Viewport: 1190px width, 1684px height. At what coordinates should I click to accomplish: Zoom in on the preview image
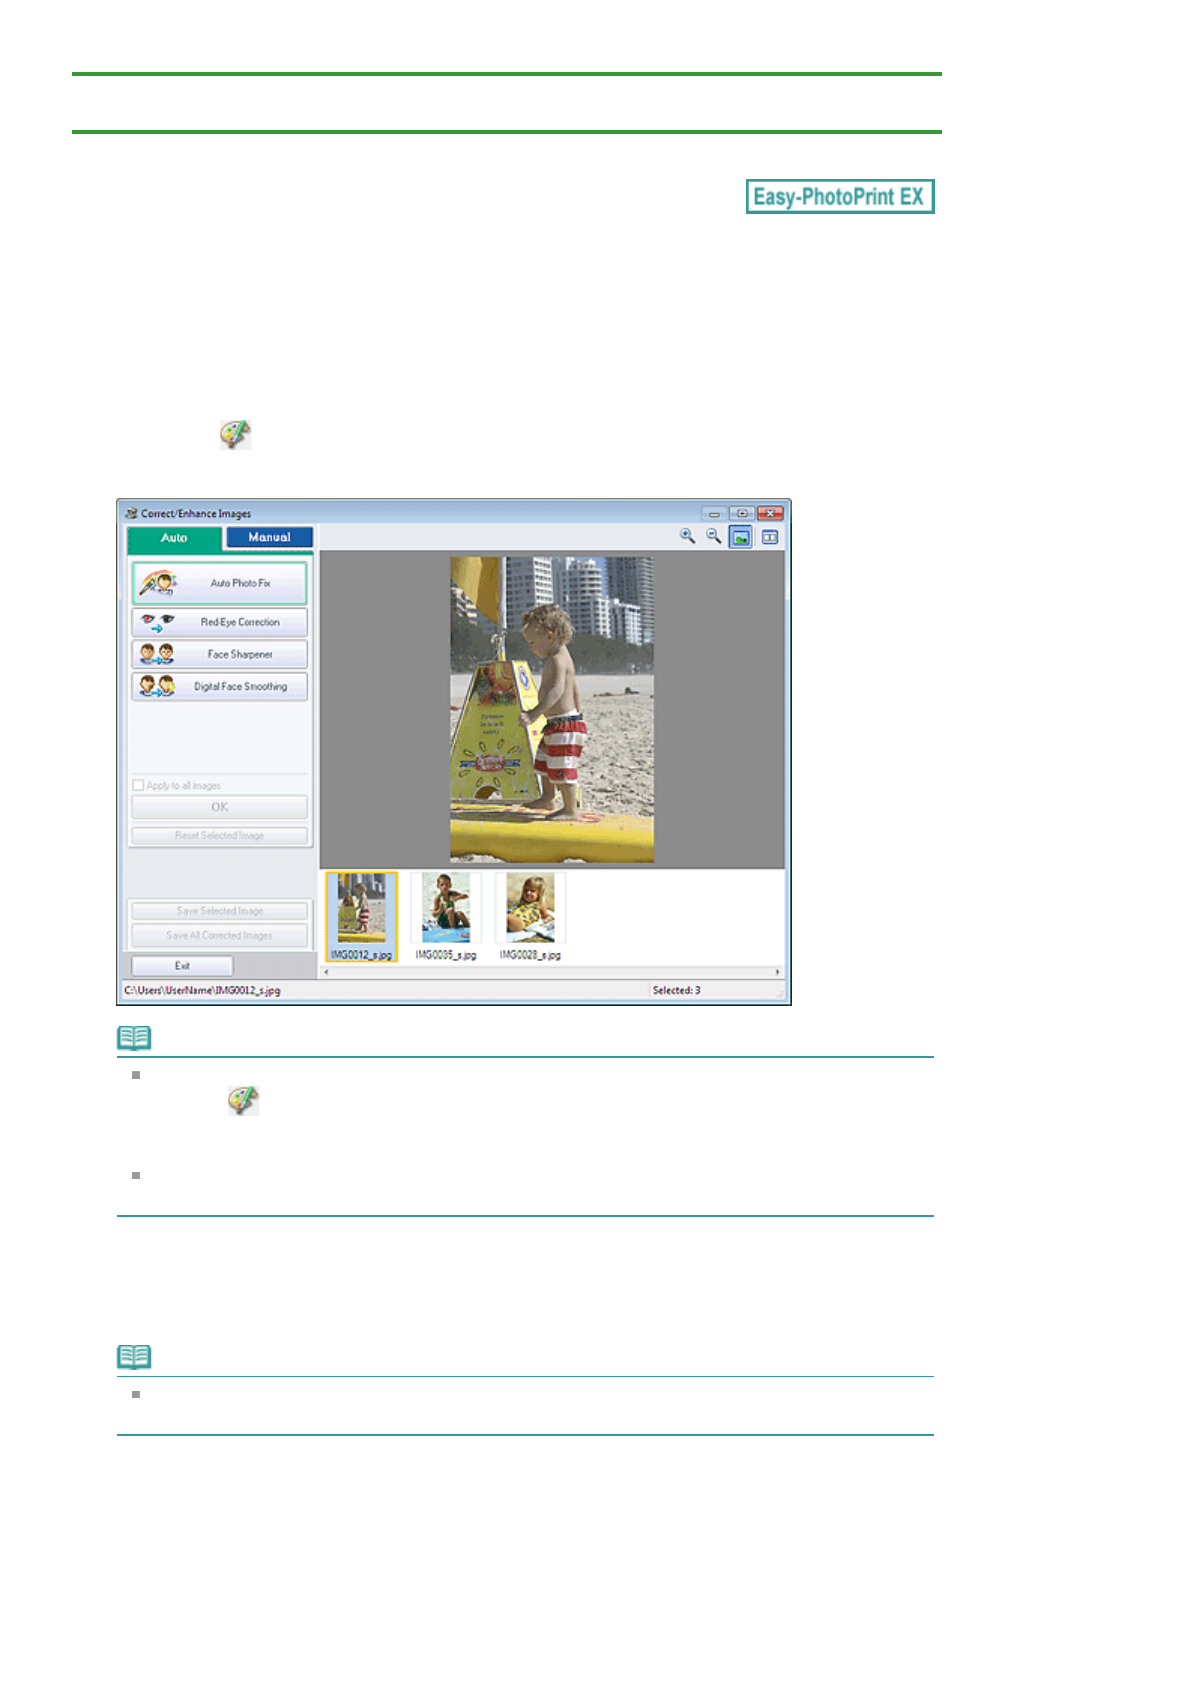click(687, 537)
